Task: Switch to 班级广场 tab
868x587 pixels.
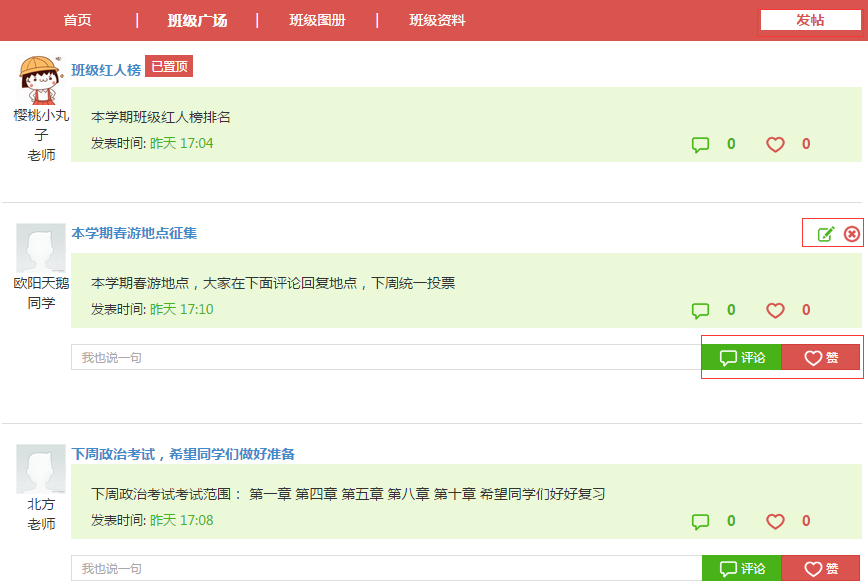Action: (x=197, y=20)
